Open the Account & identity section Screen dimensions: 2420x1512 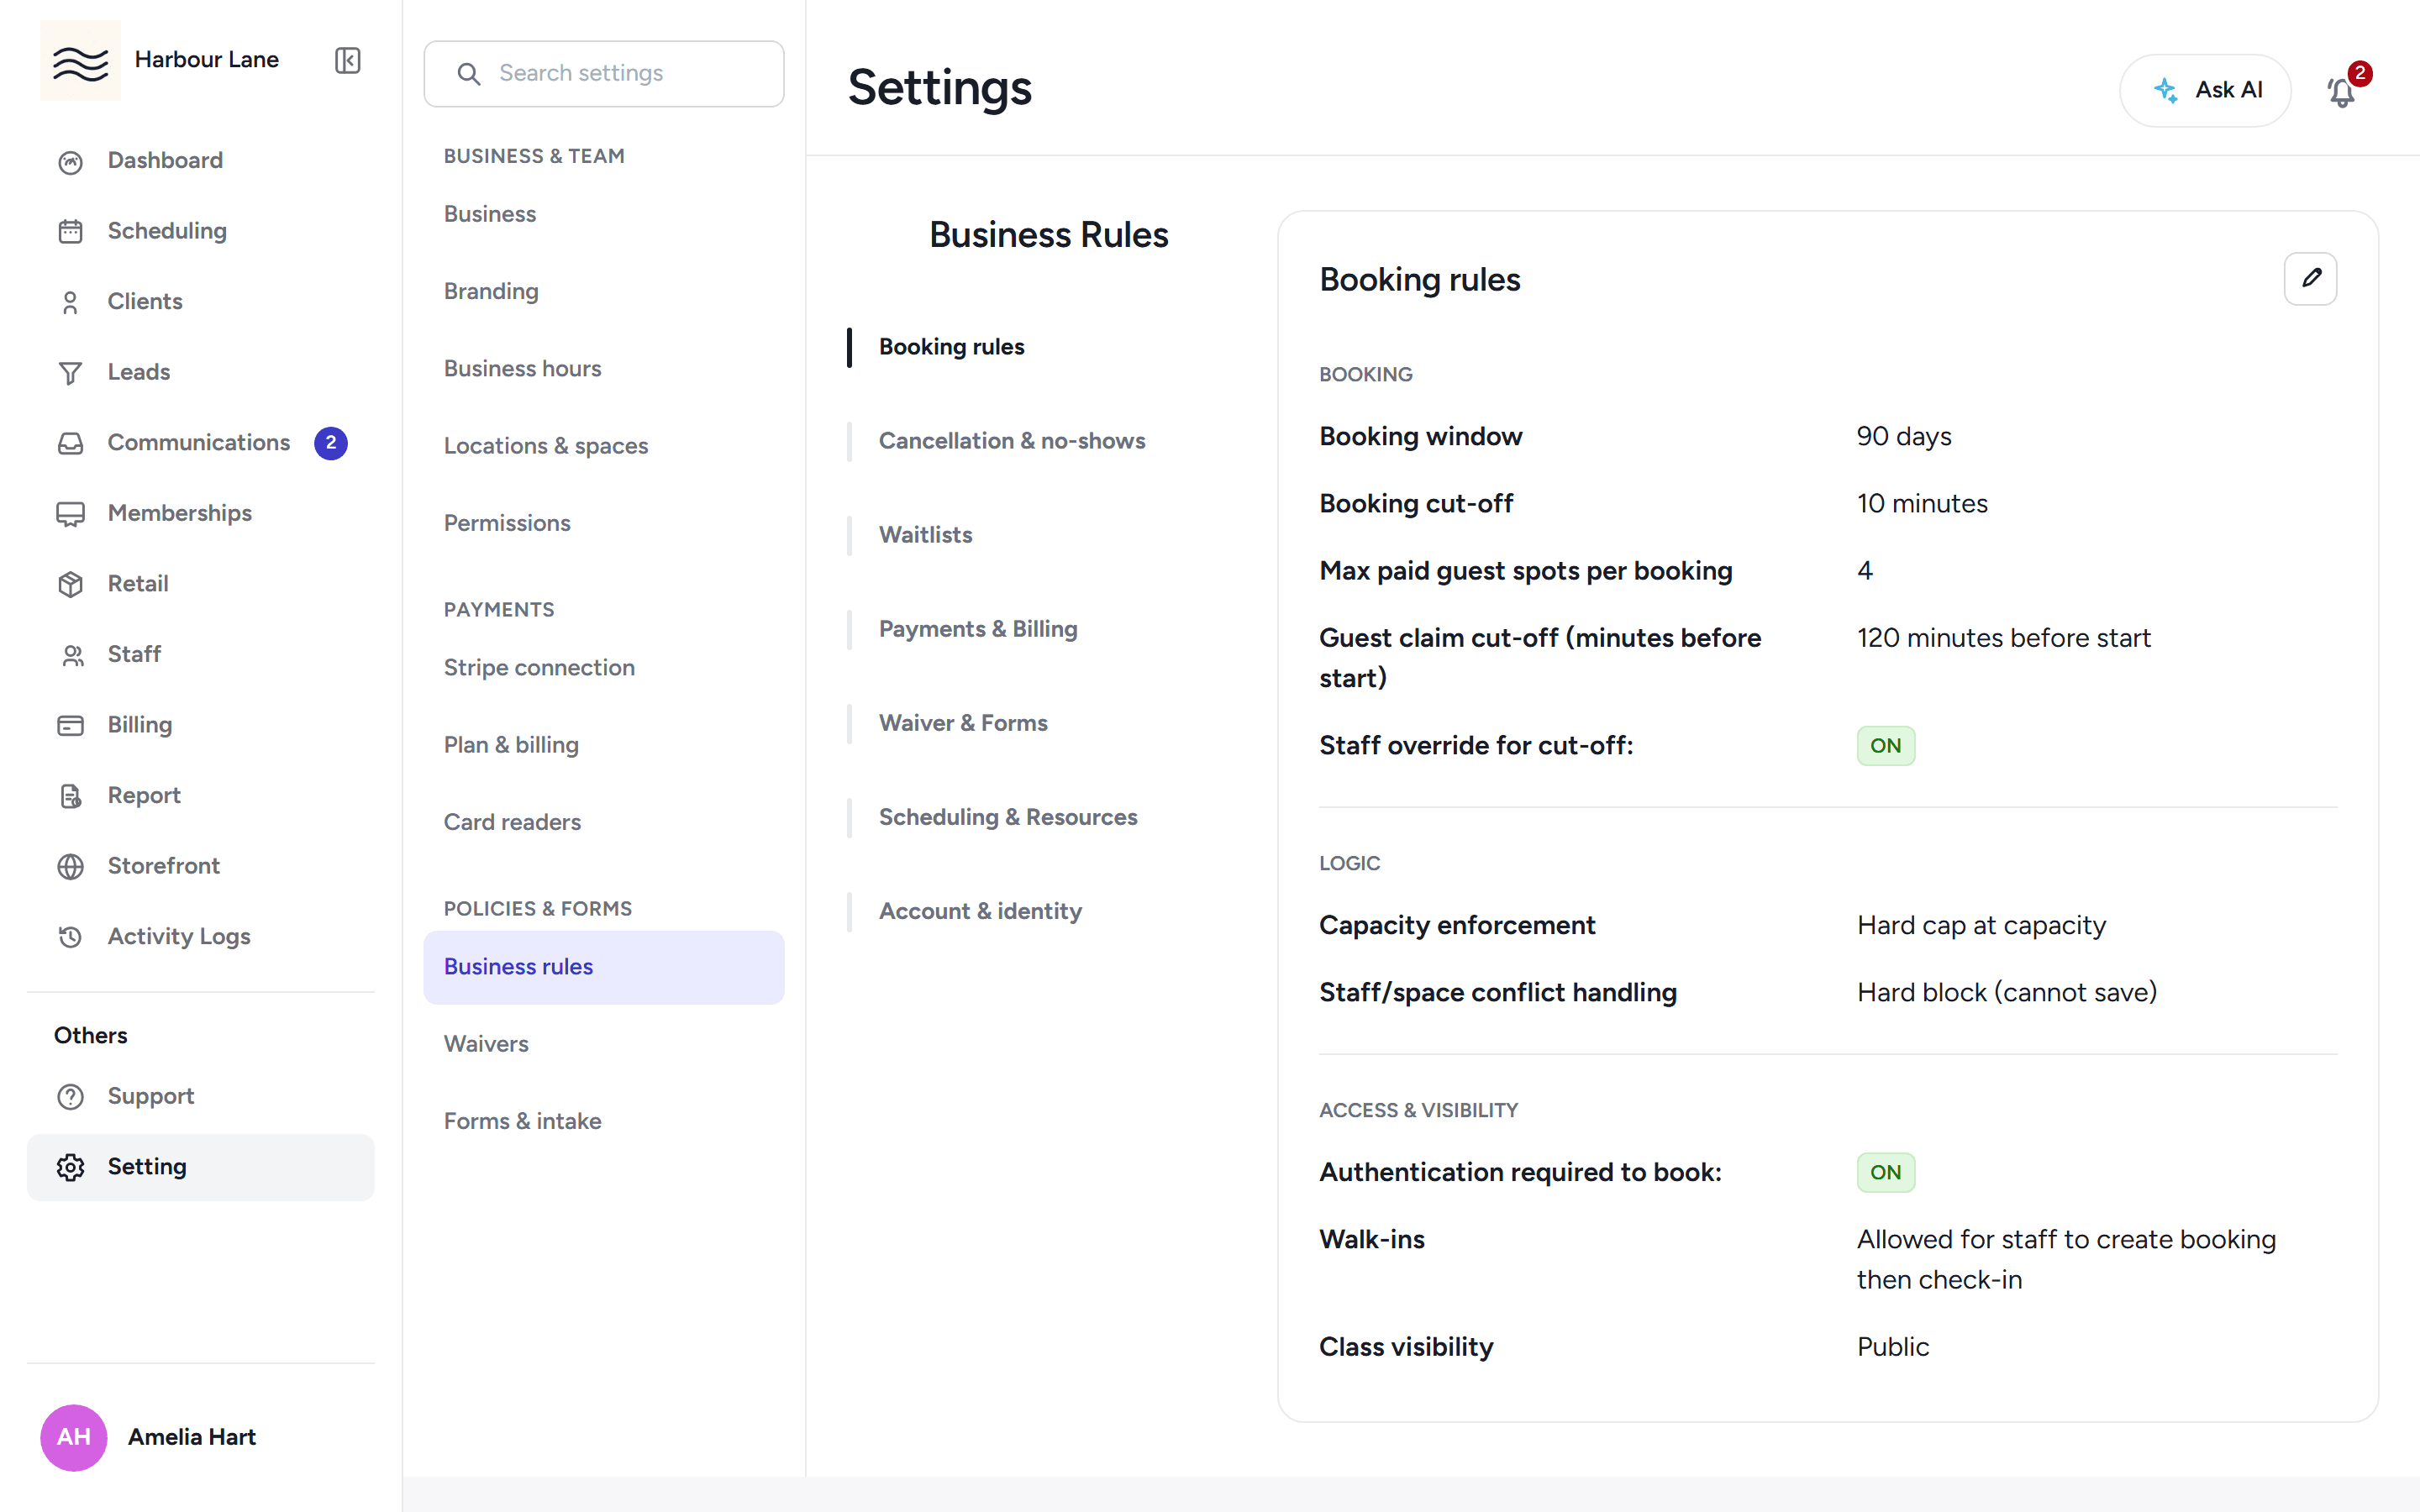point(979,911)
